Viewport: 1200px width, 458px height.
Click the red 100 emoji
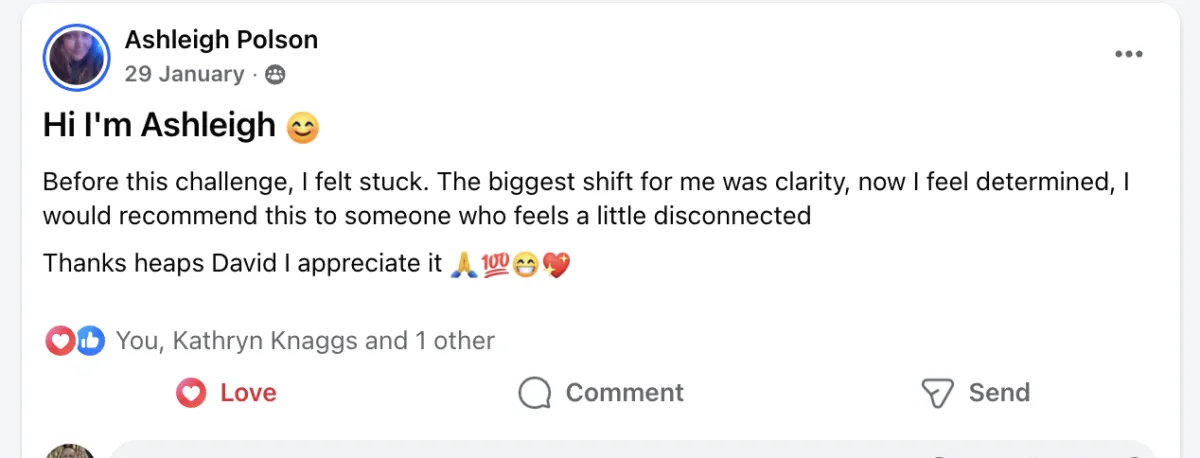494,264
